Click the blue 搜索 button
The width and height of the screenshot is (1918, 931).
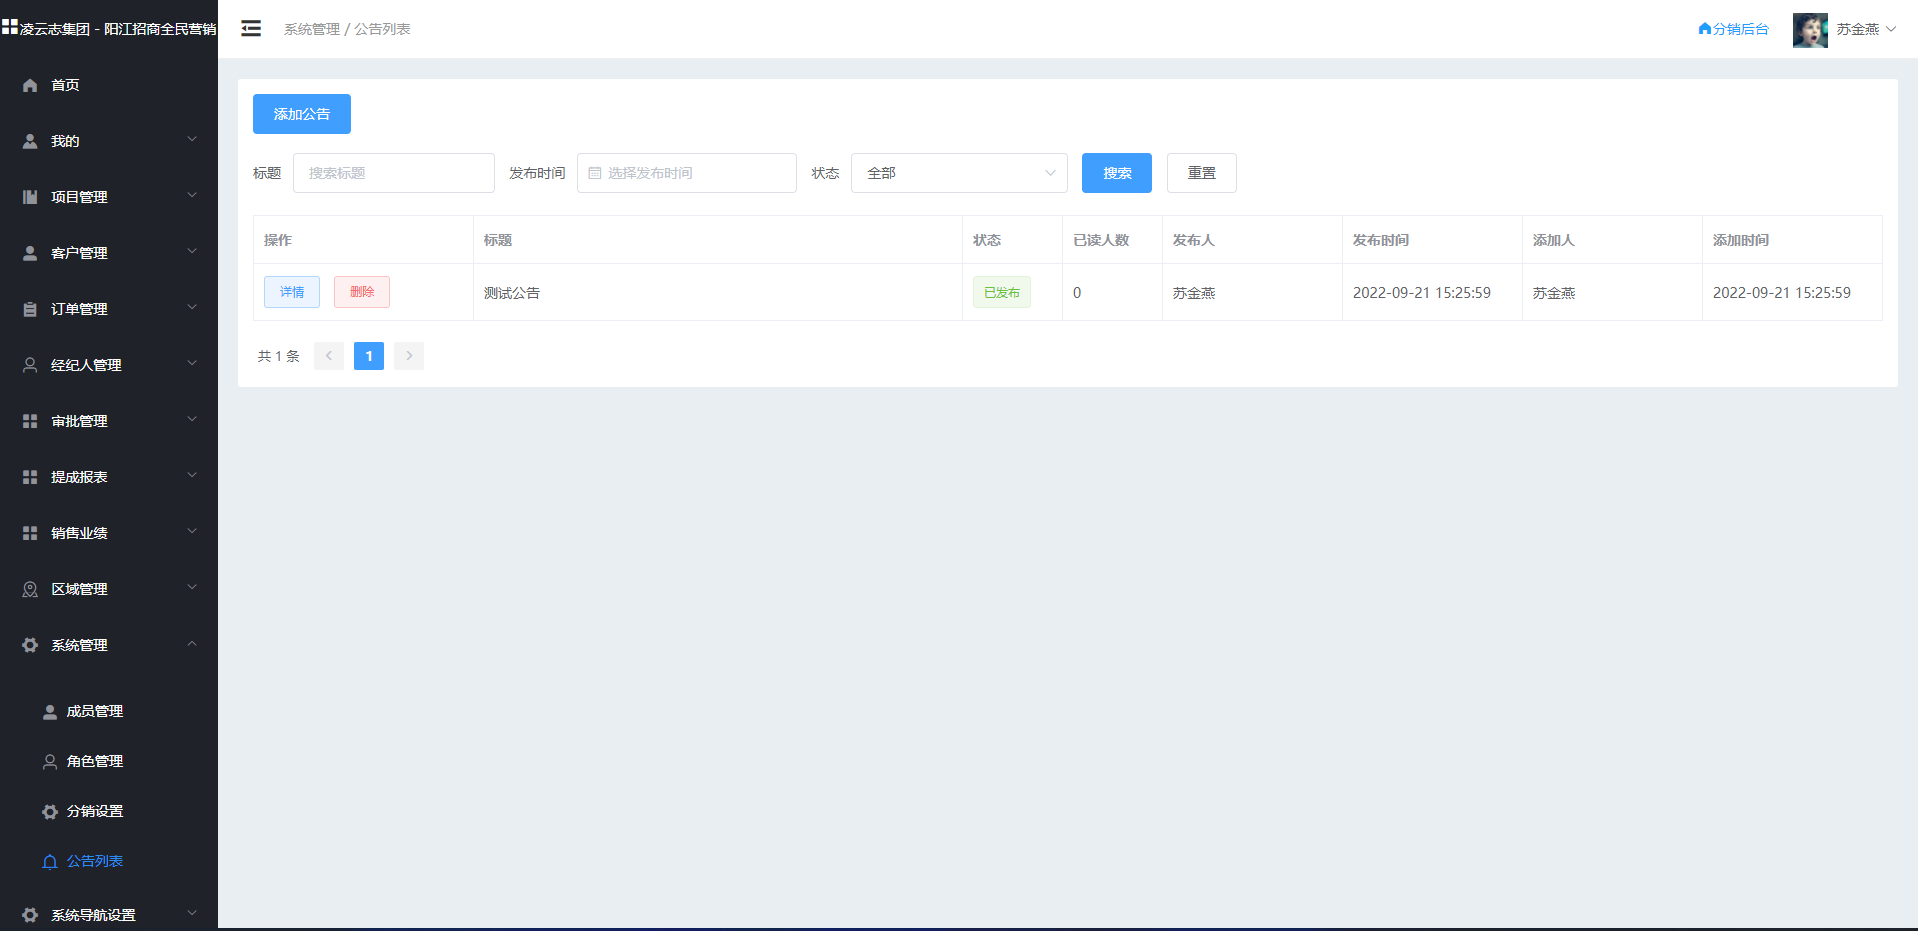coord(1117,173)
